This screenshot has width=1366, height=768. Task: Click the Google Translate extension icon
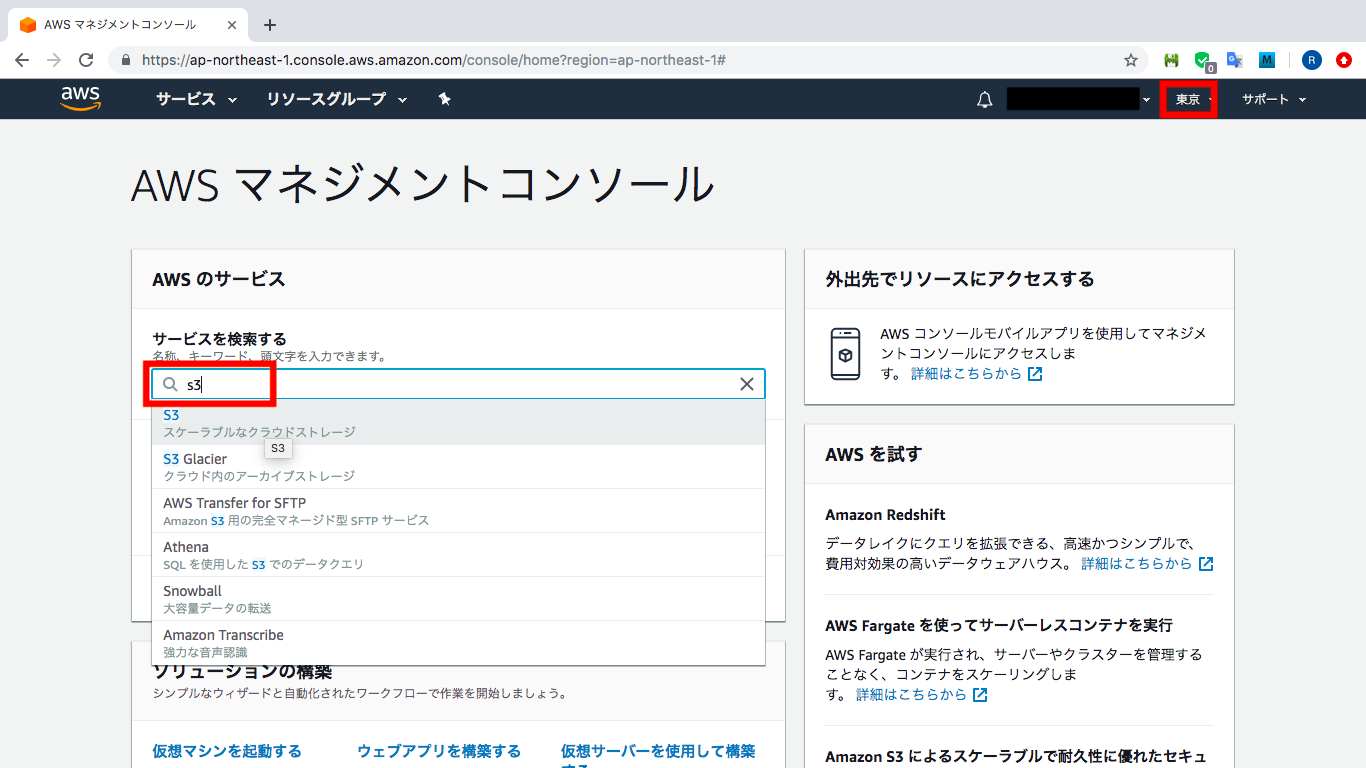point(1235,60)
